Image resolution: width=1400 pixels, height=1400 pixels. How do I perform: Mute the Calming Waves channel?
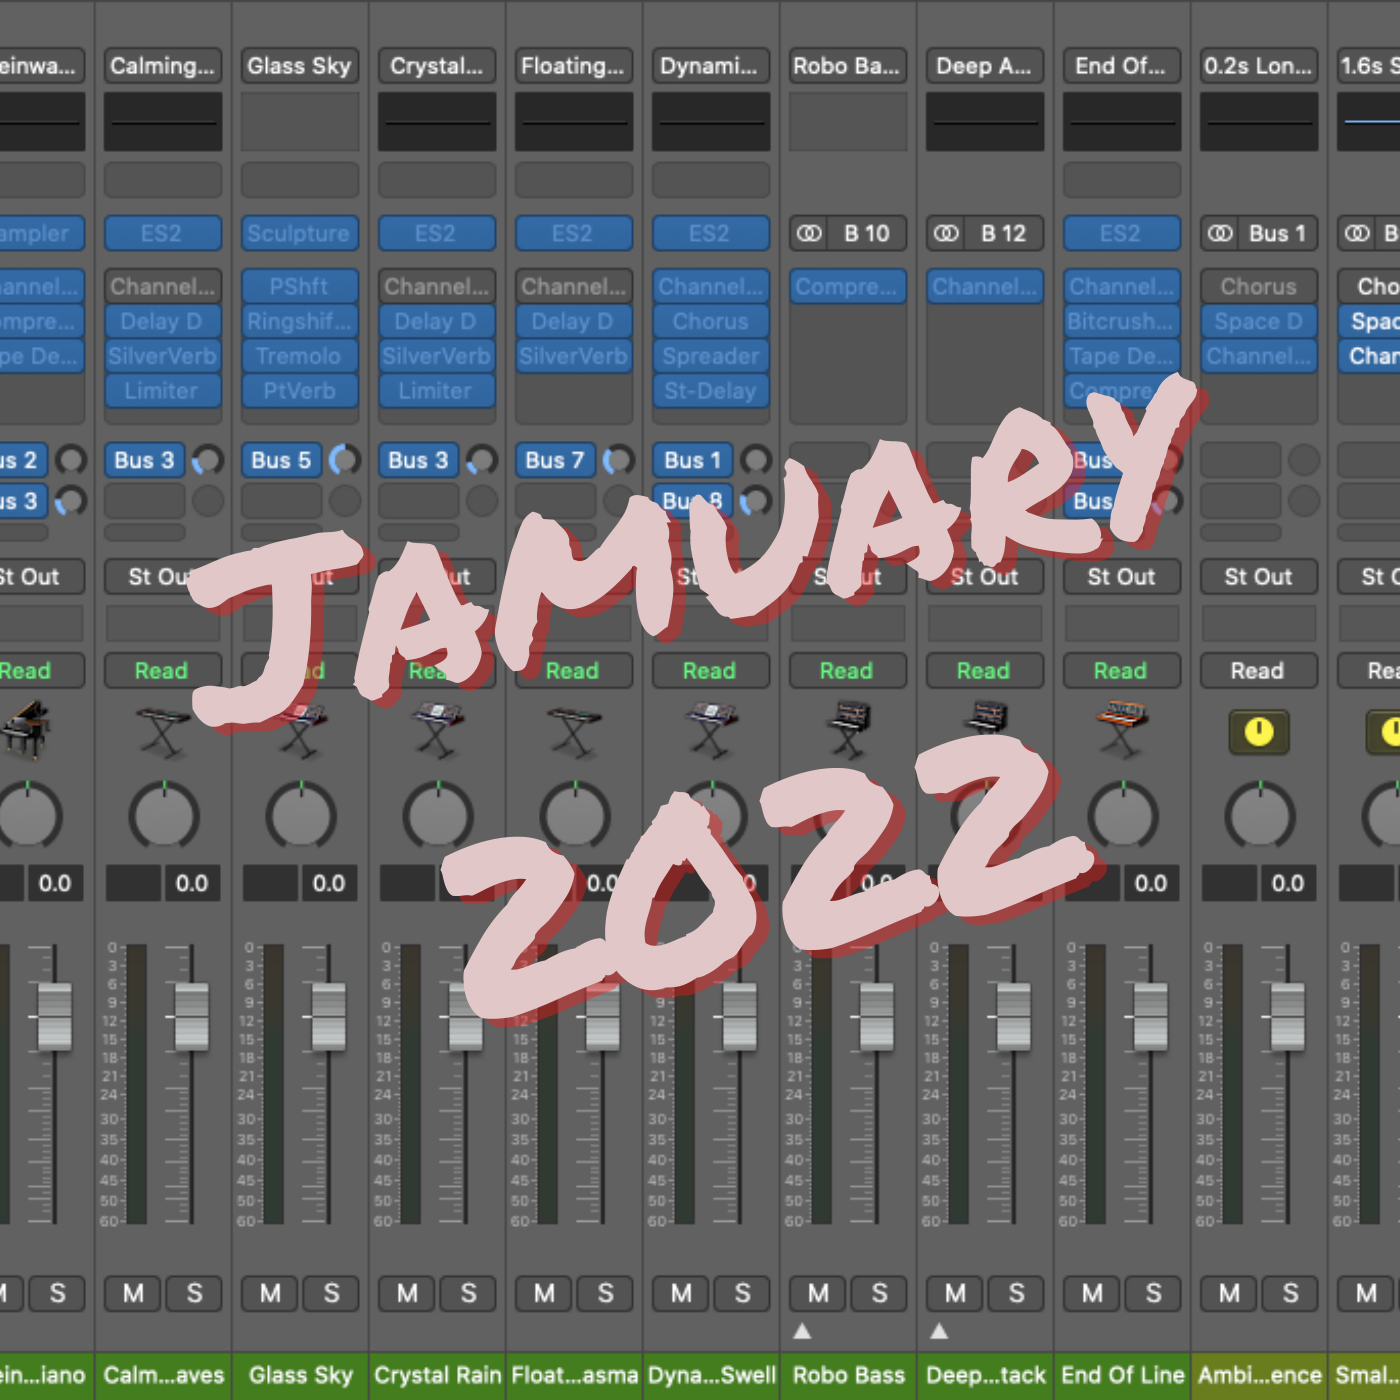133,1293
